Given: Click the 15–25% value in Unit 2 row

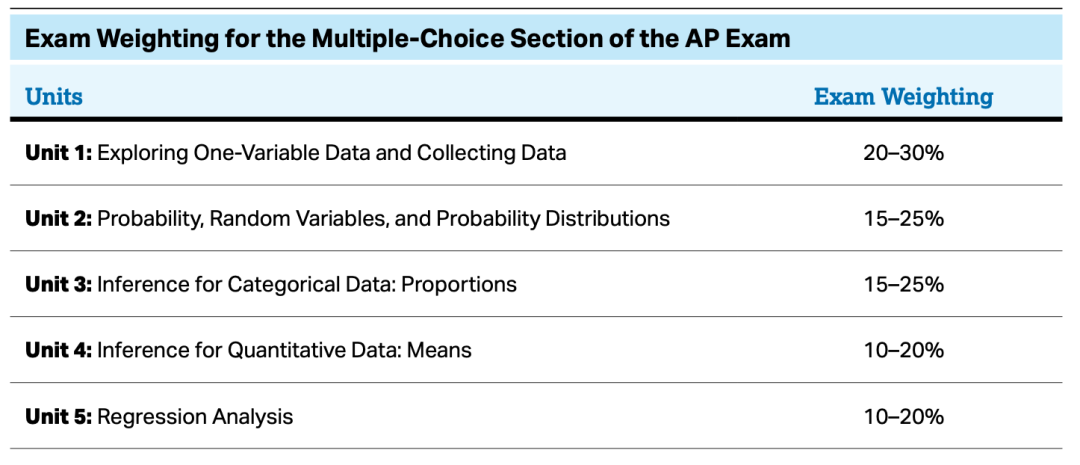Looking at the screenshot, I should 903,218.
